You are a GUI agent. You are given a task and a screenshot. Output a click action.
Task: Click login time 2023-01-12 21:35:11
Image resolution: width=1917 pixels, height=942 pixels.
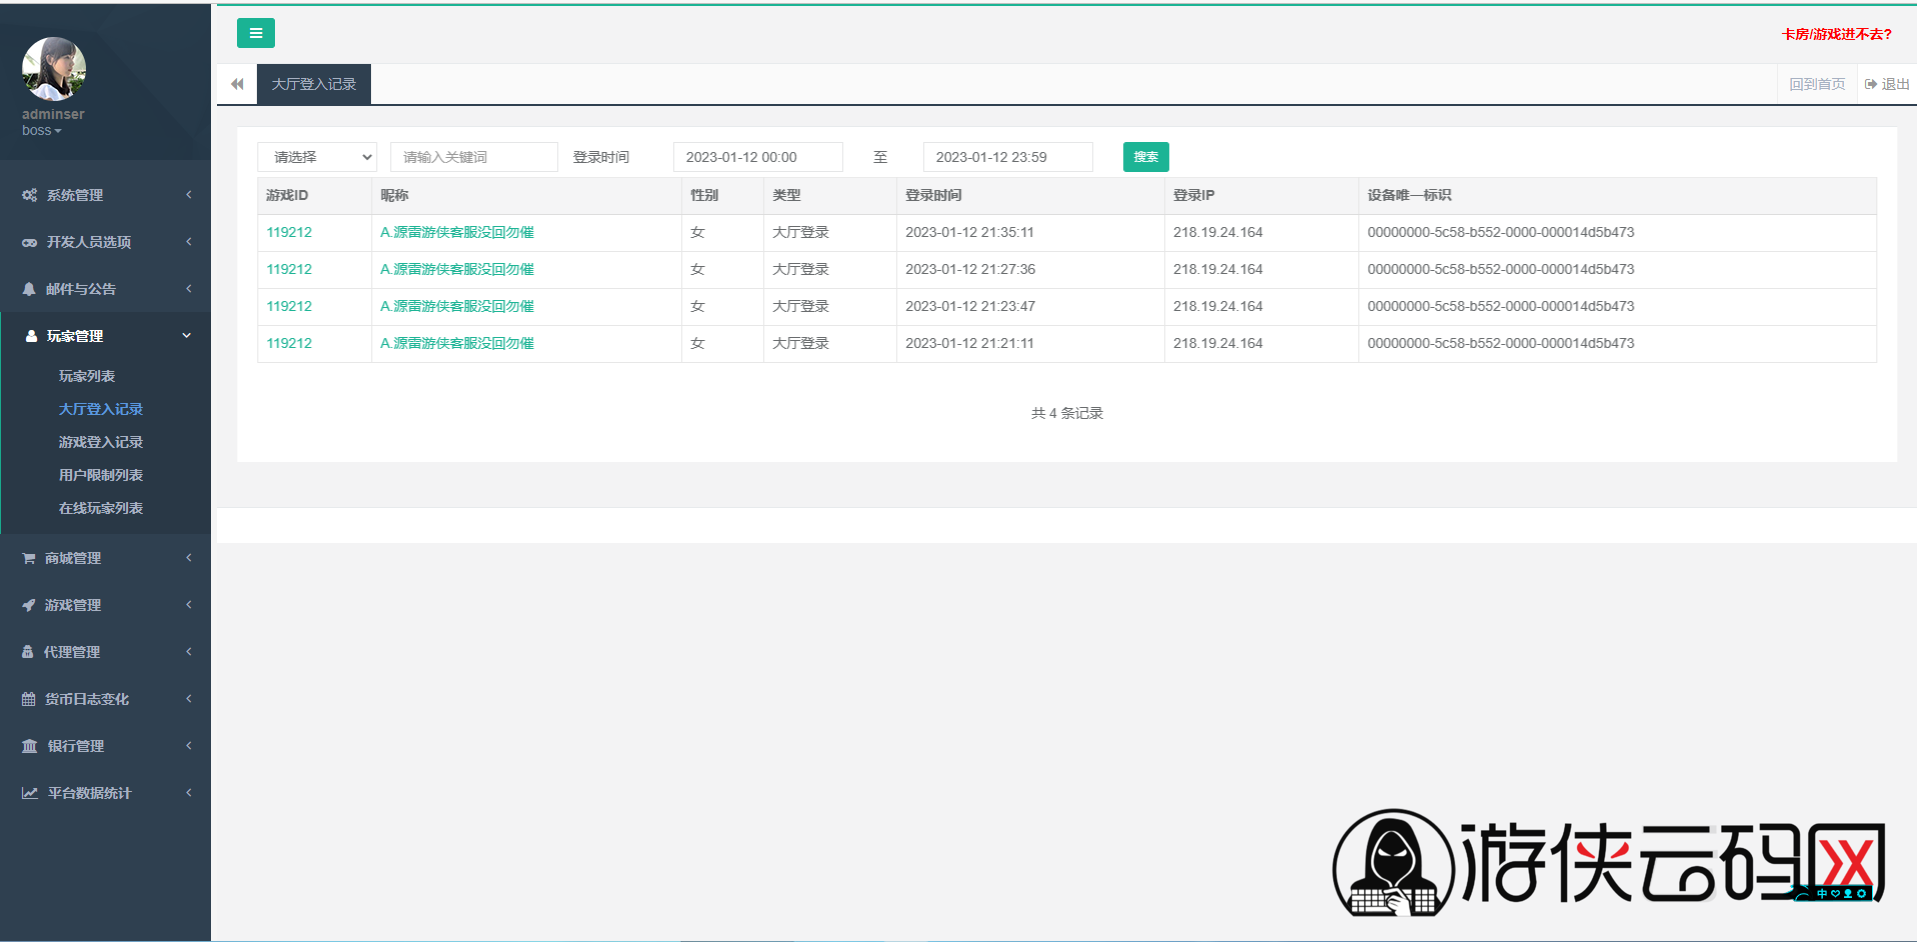point(970,232)
